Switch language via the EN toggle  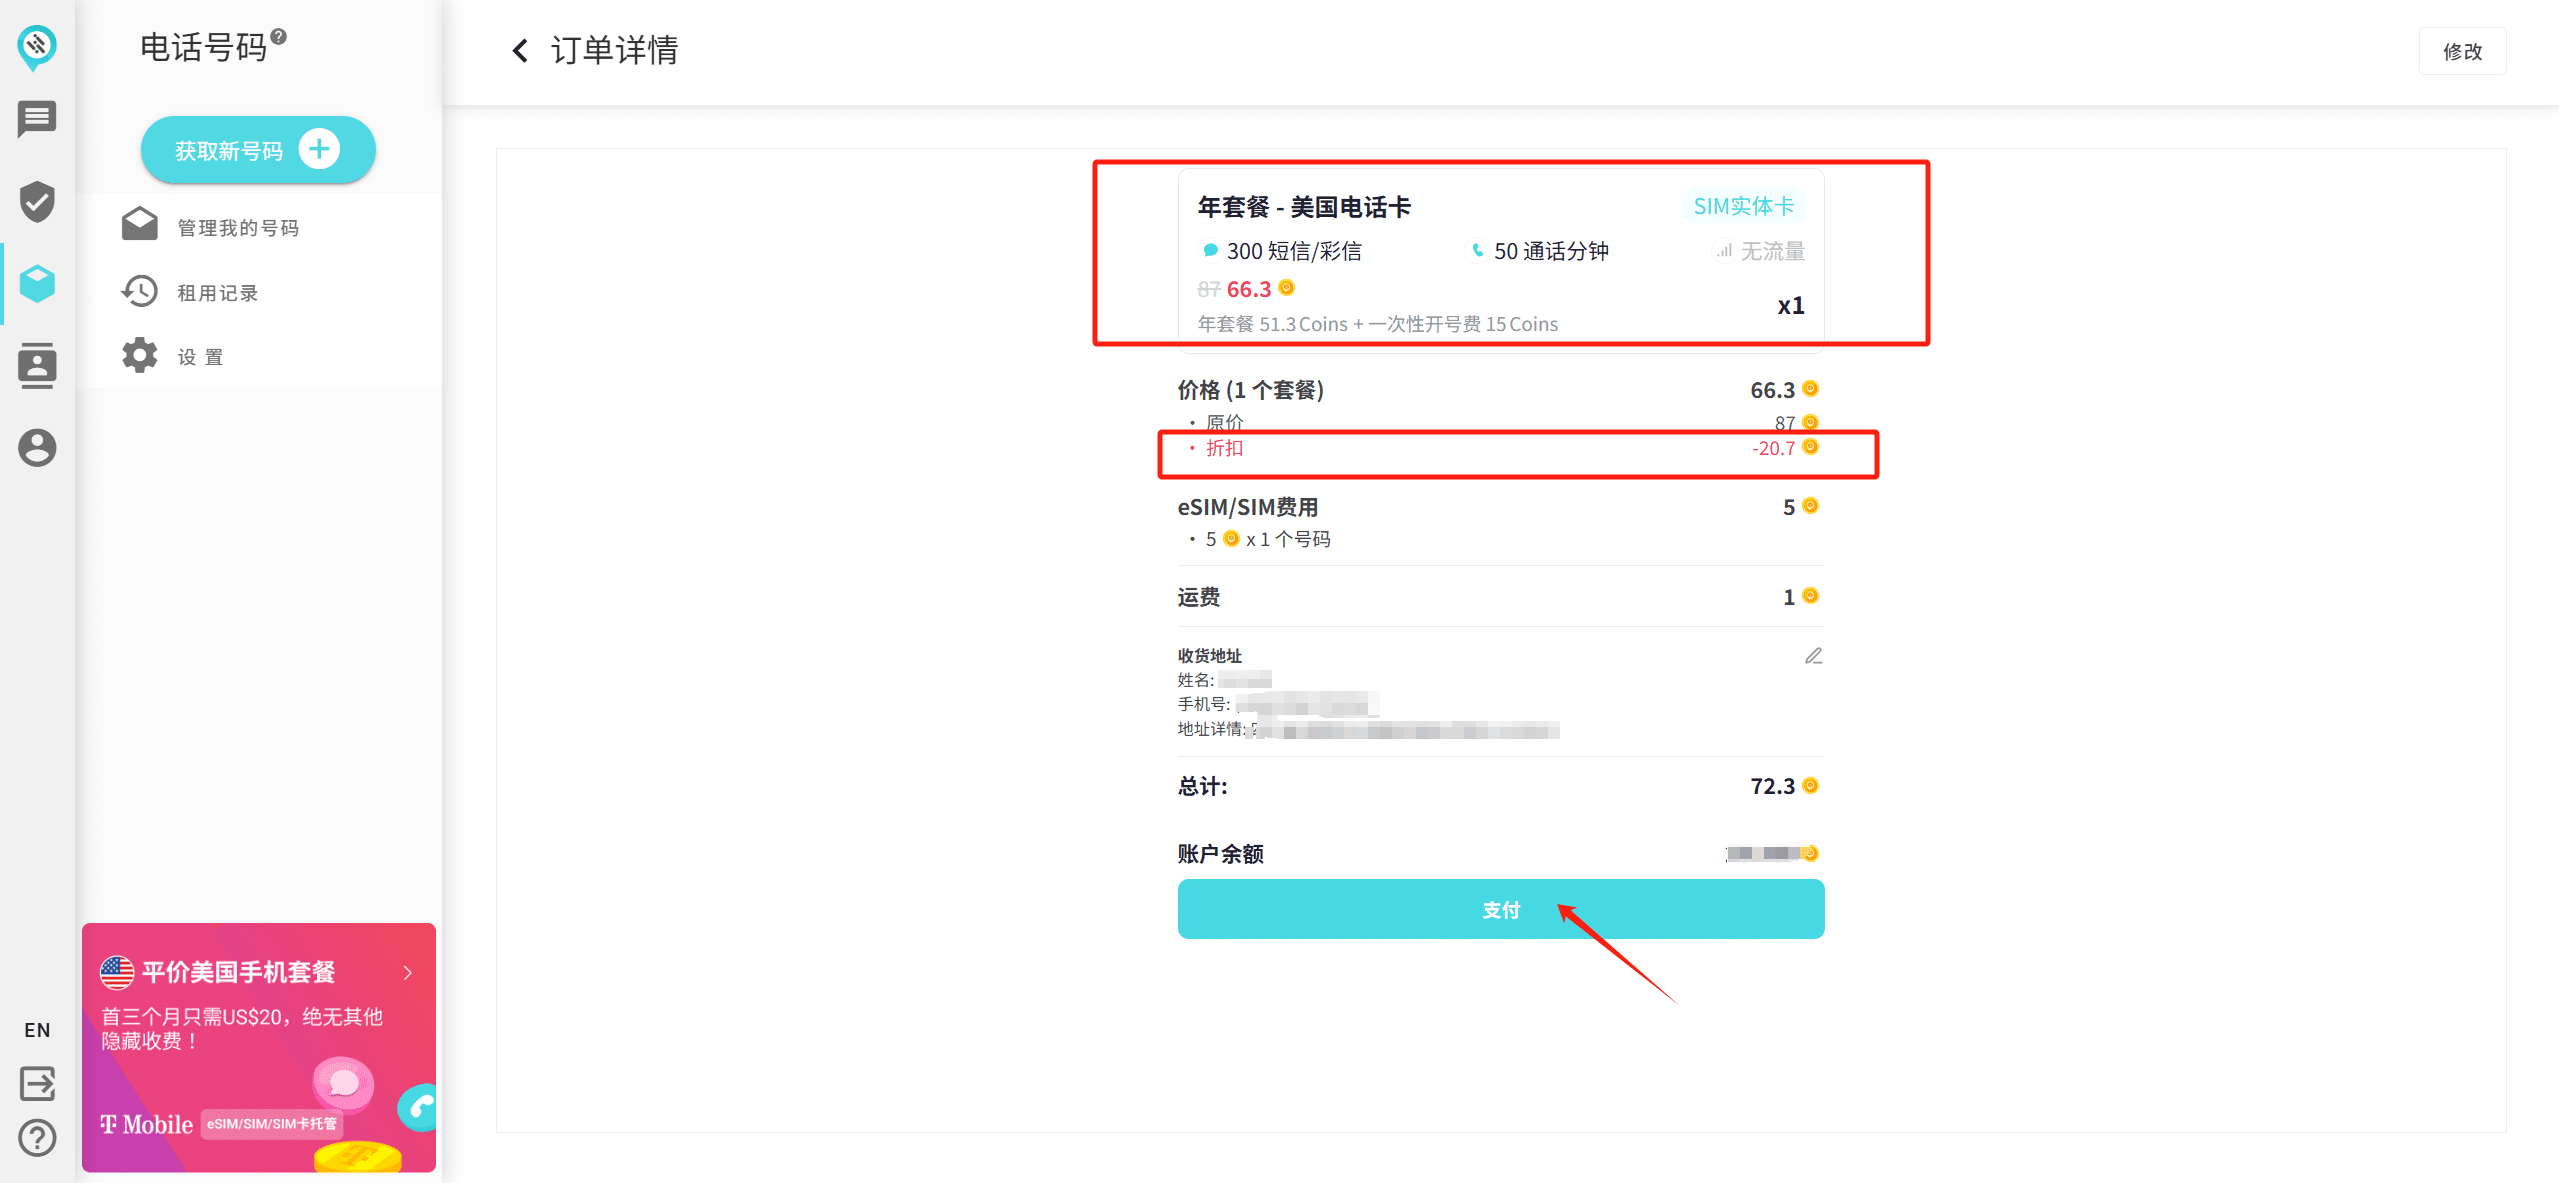point(37,1030)
